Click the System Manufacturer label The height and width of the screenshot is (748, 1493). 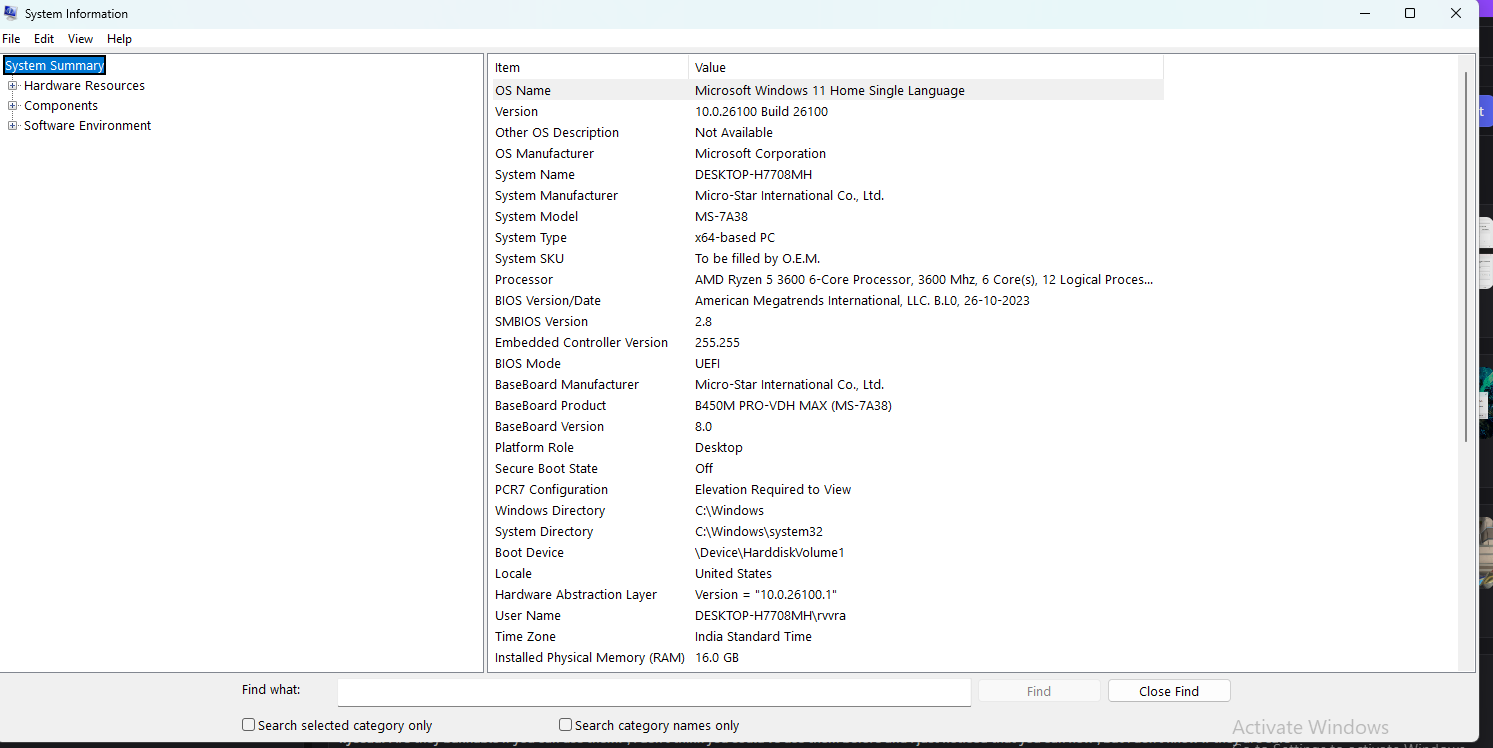point(556,196)
